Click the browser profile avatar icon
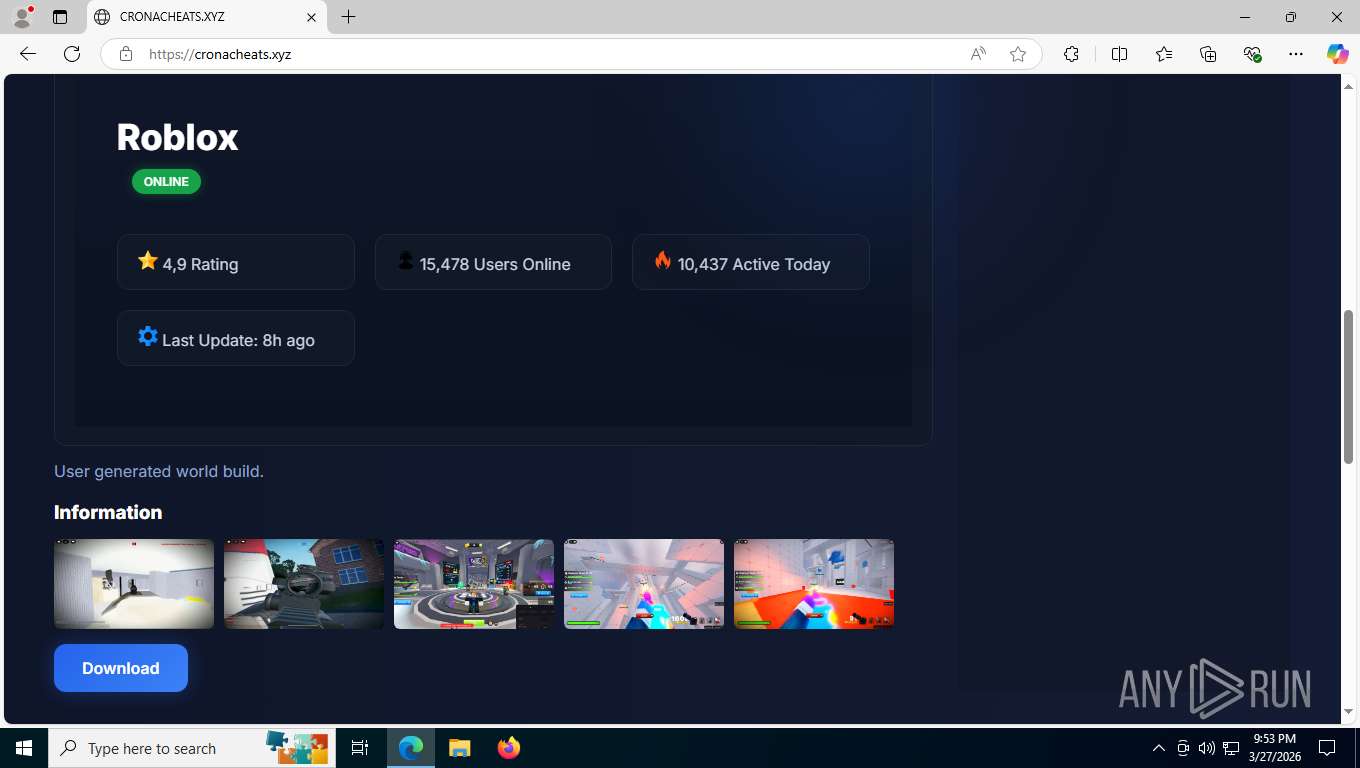 (x=22, y=17)
